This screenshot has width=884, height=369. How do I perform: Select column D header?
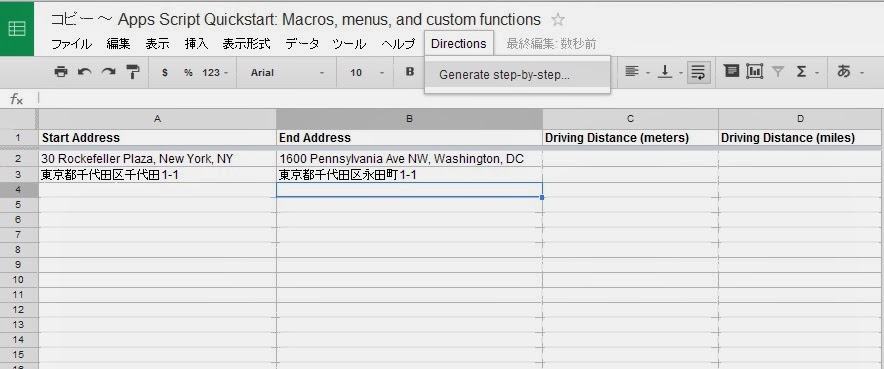click(801, 119)
